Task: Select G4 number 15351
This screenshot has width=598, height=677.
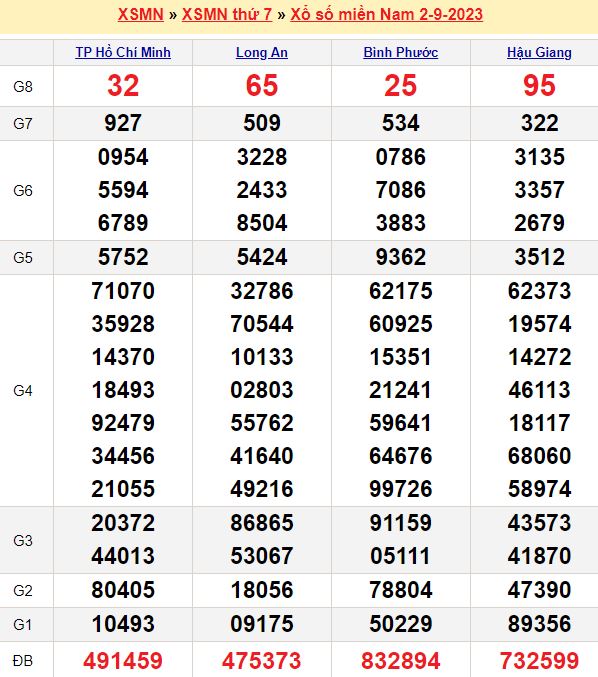Action: coord(401,357)
